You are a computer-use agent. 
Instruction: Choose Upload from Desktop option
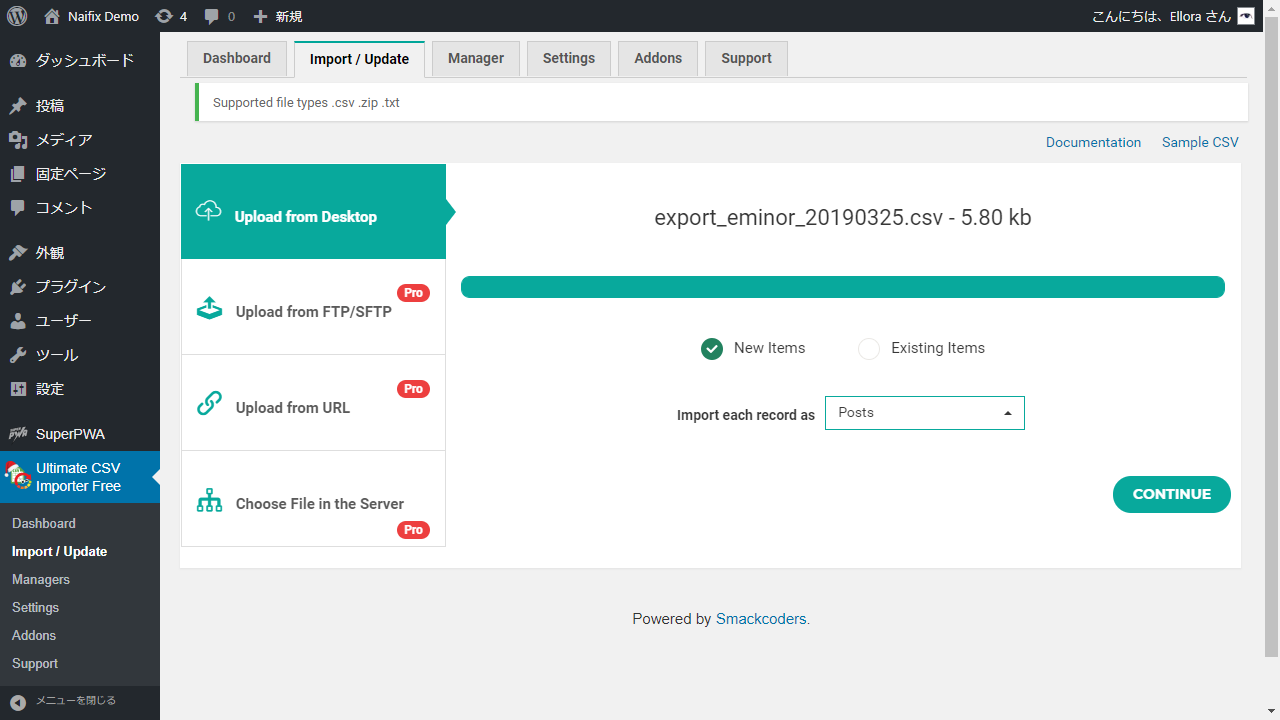(313, 212)
